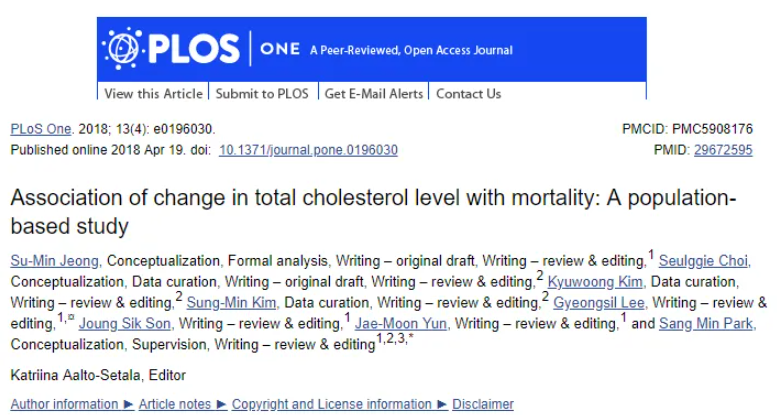Expand the Author information section
Image resolution: width=777 pixels, height=415 pixels.
tap(72, 404)
